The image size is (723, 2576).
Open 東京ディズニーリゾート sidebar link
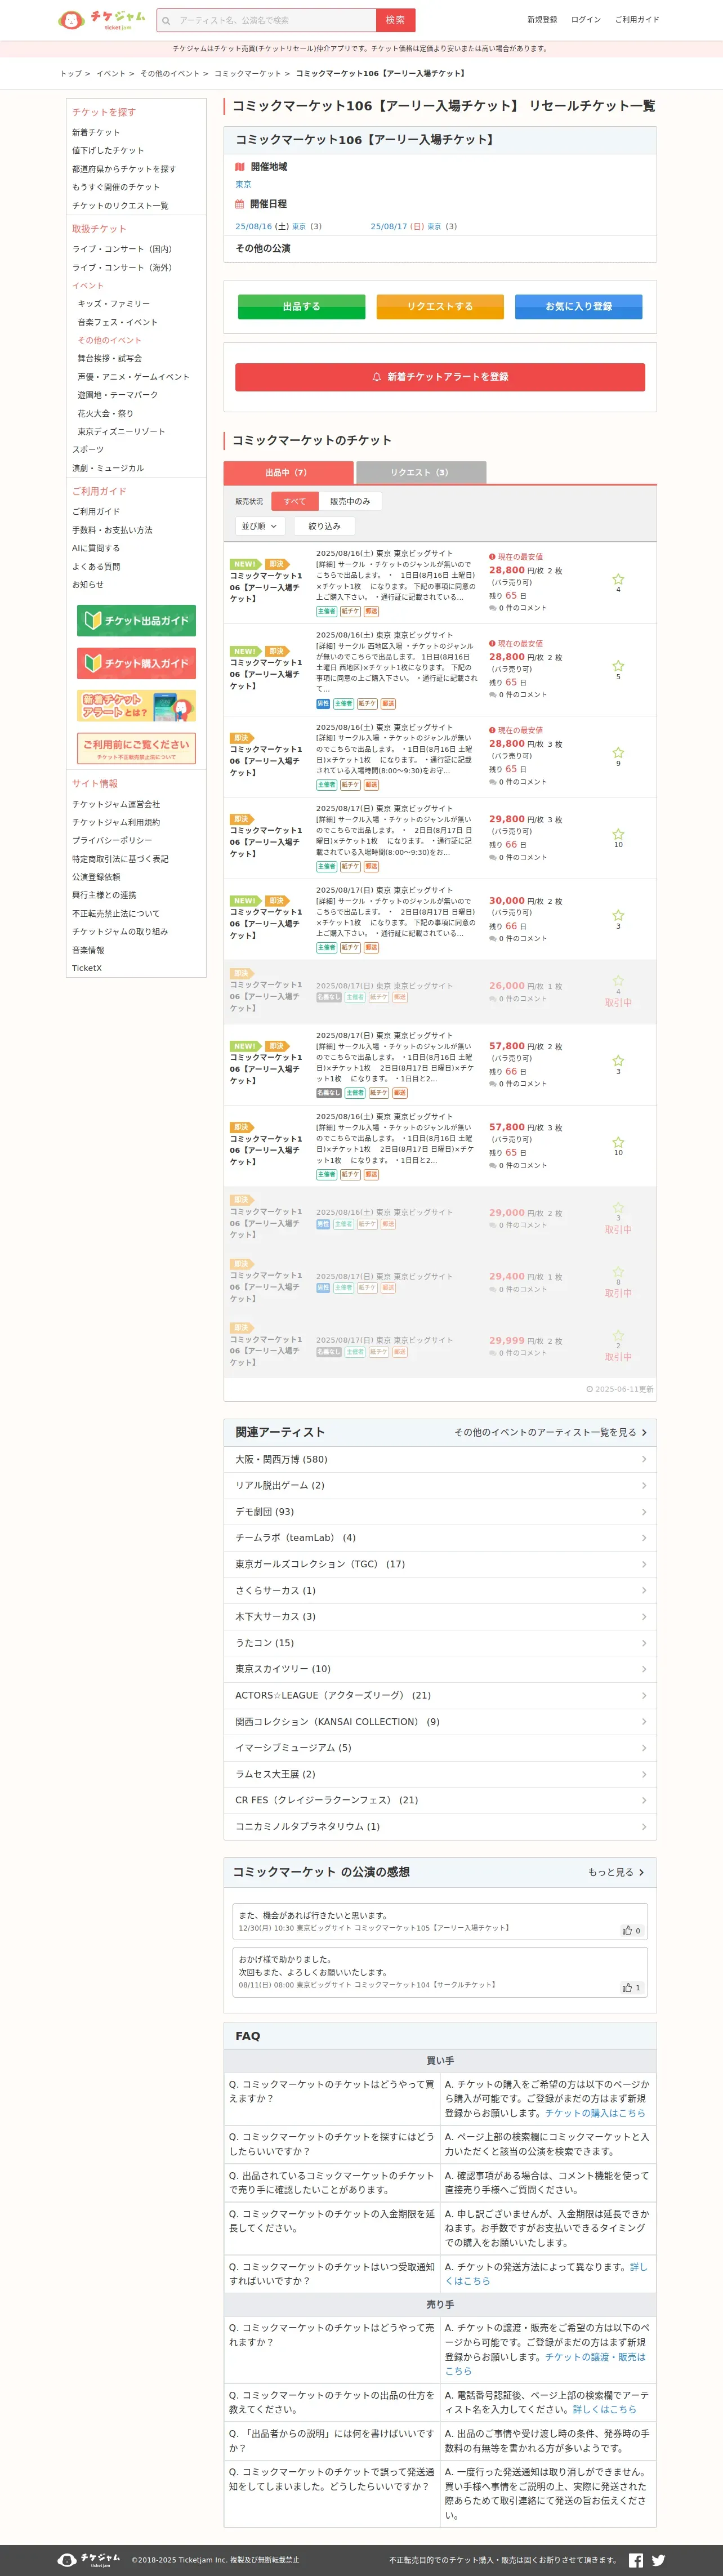(121, 431)
